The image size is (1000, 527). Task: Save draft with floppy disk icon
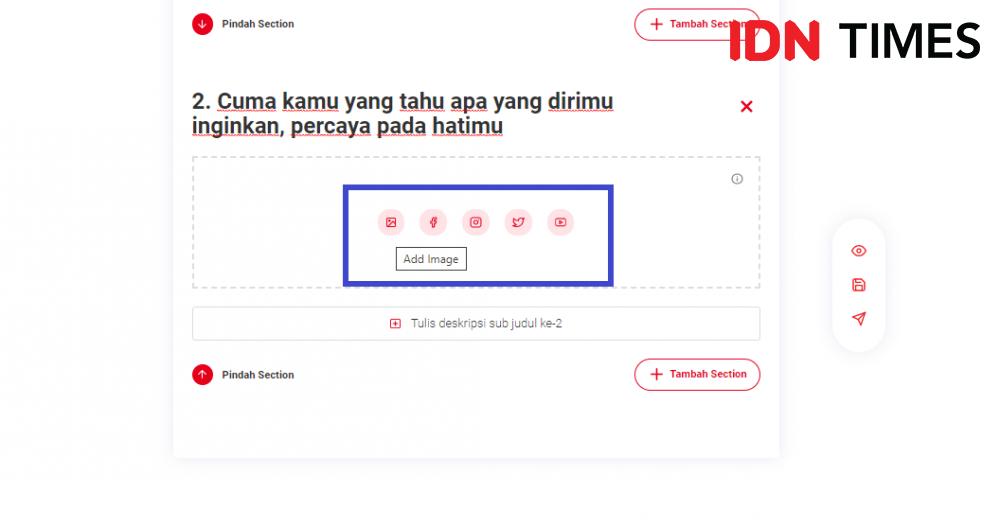pos(858,285)
